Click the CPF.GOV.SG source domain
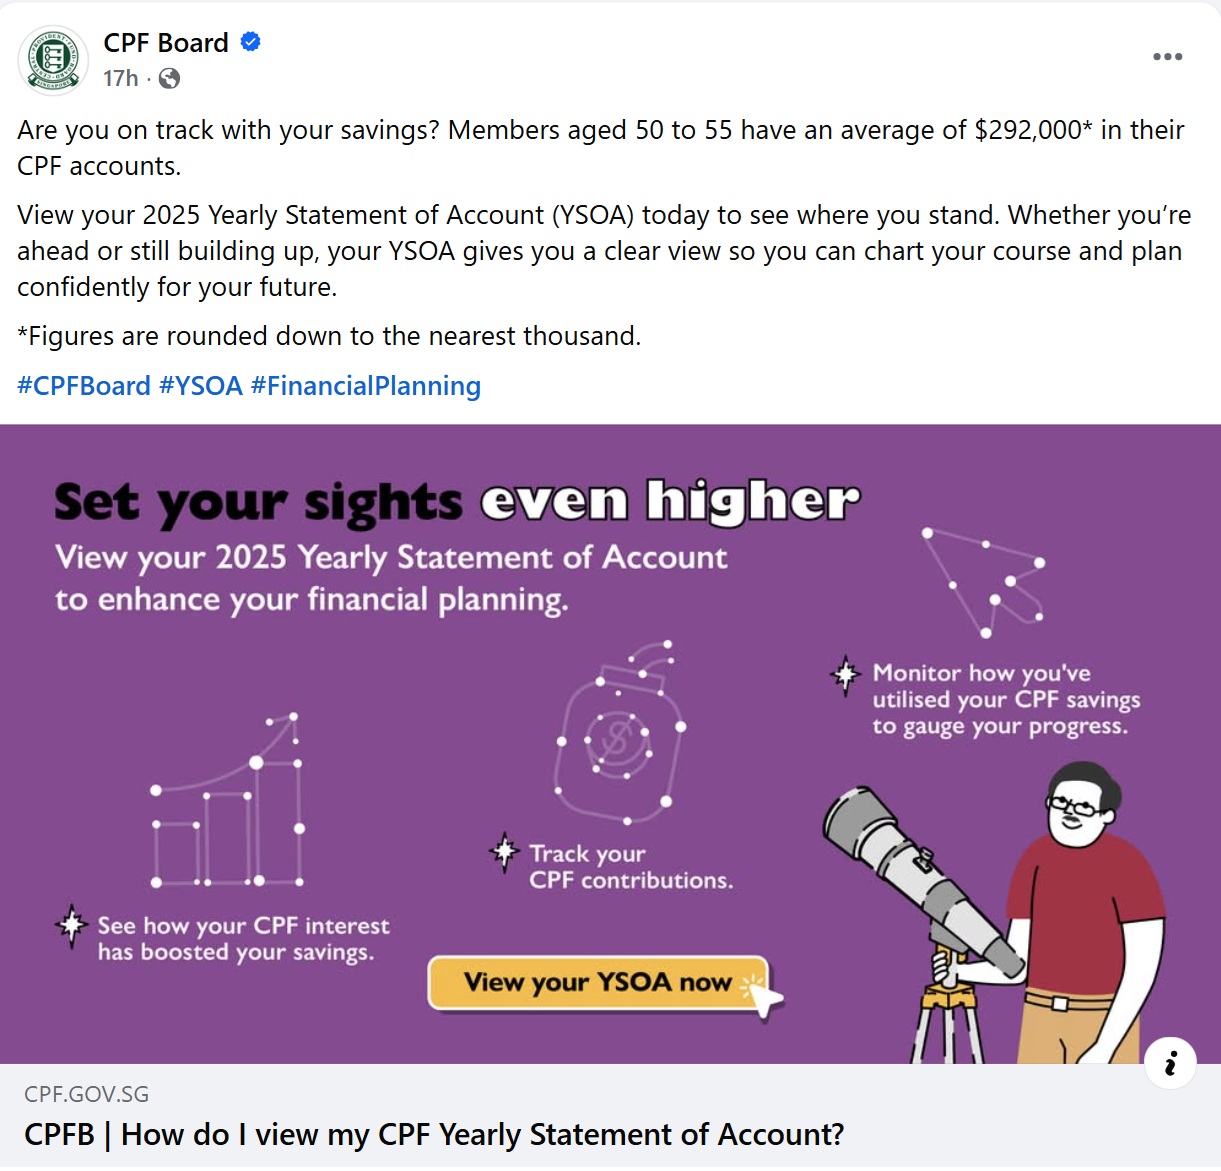1221x1171 pixels. (x=86, y=1094)
